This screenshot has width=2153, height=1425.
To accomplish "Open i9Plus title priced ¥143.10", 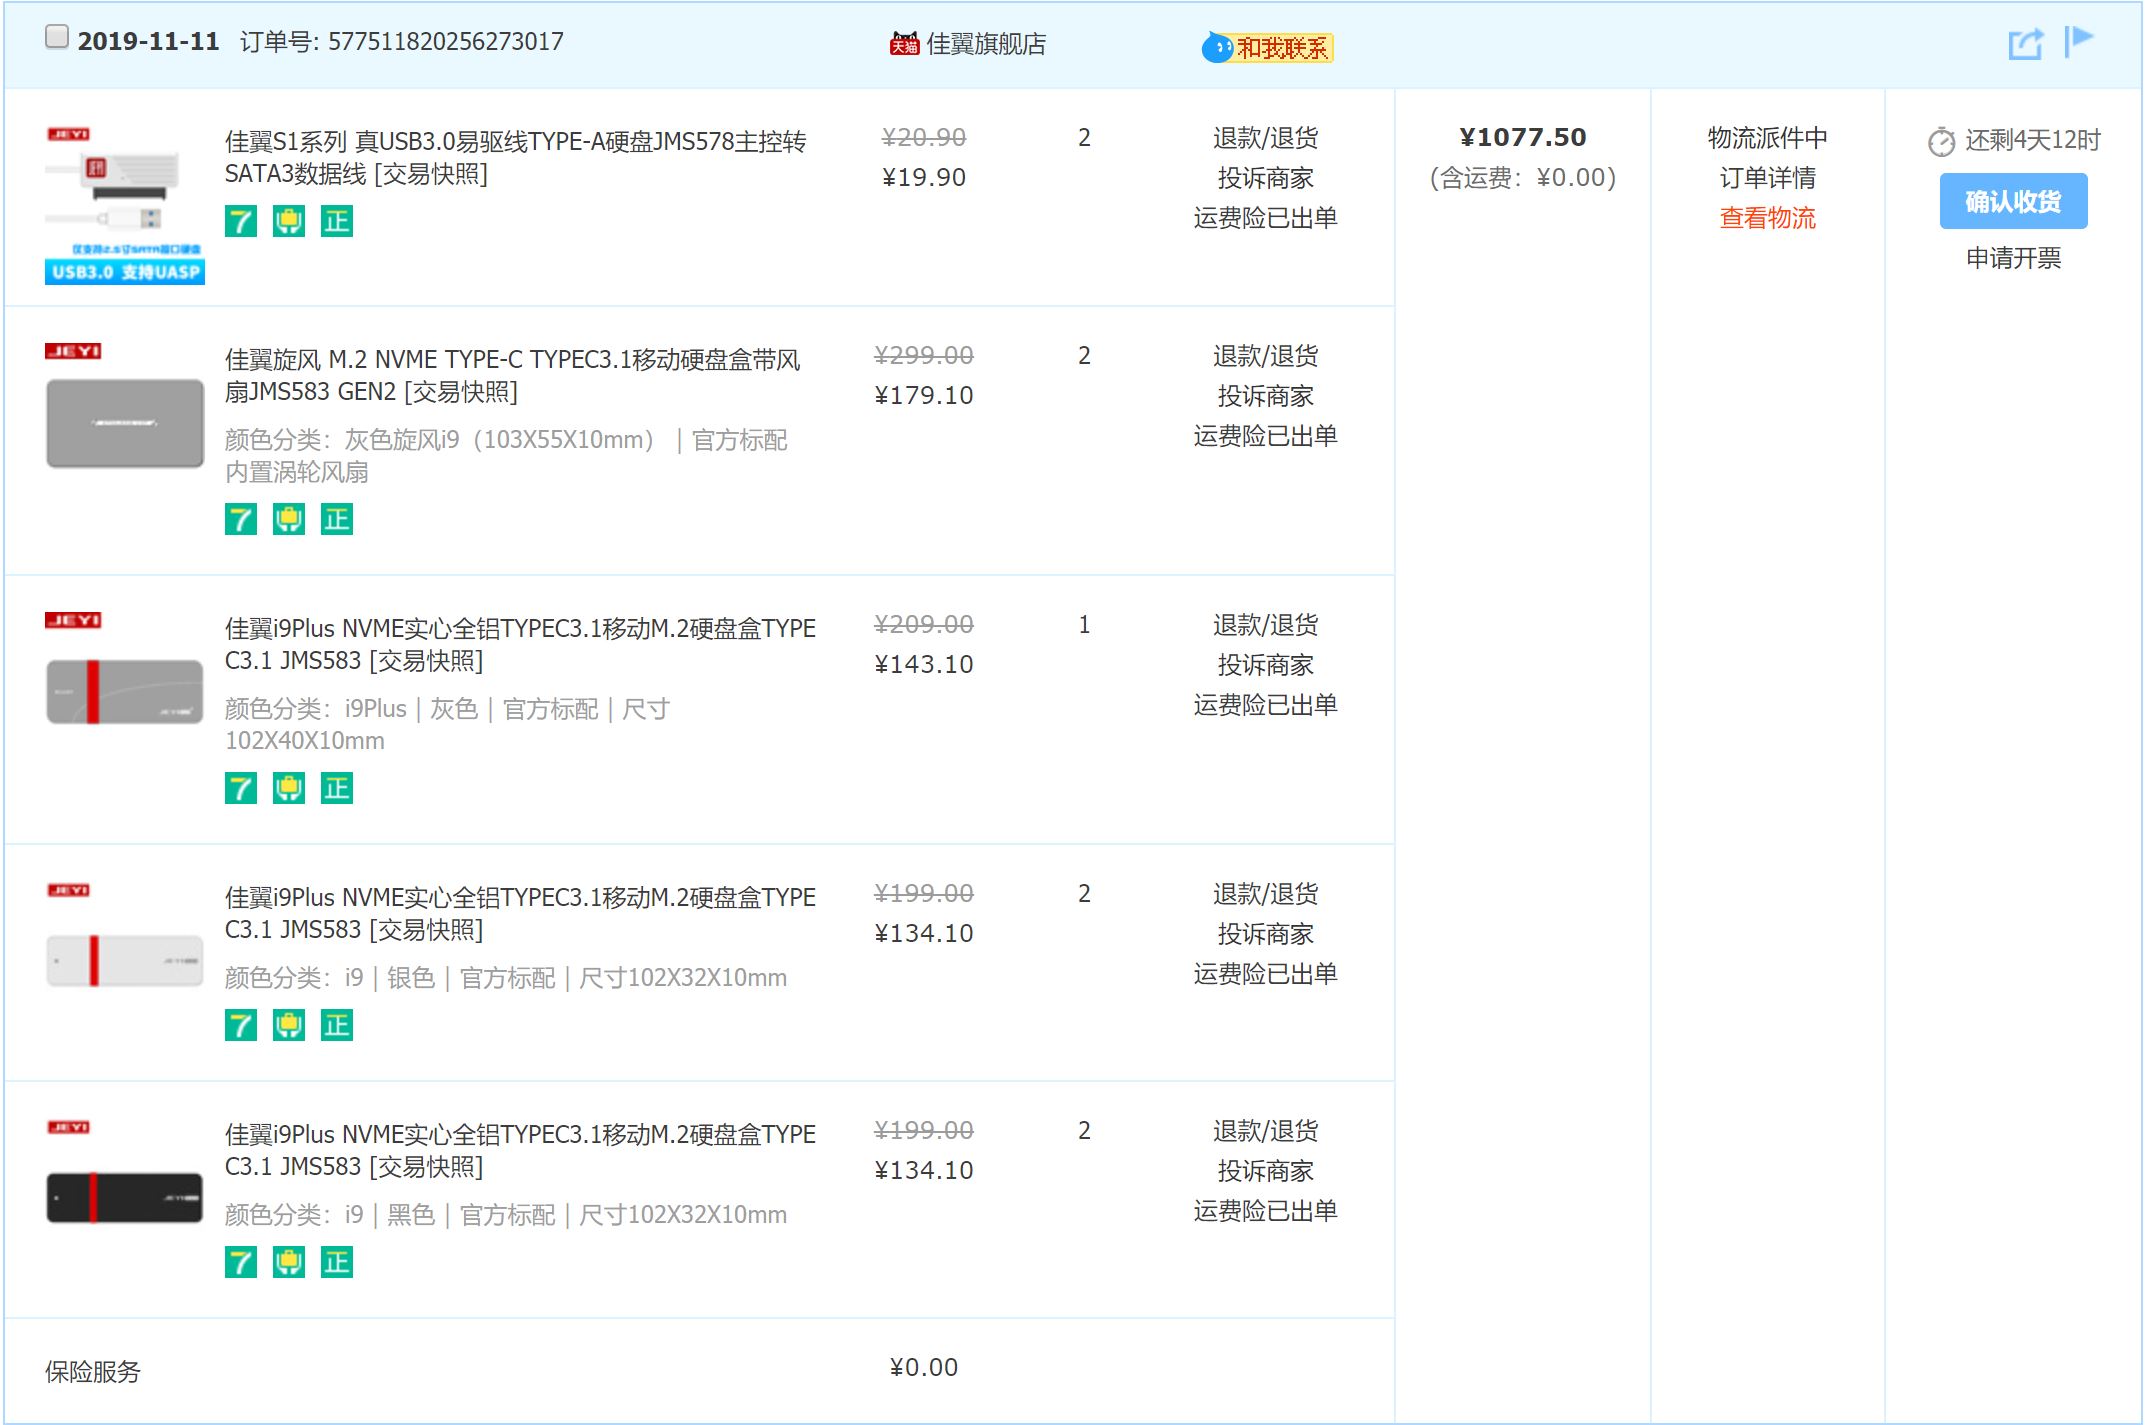I will [520, 644].
